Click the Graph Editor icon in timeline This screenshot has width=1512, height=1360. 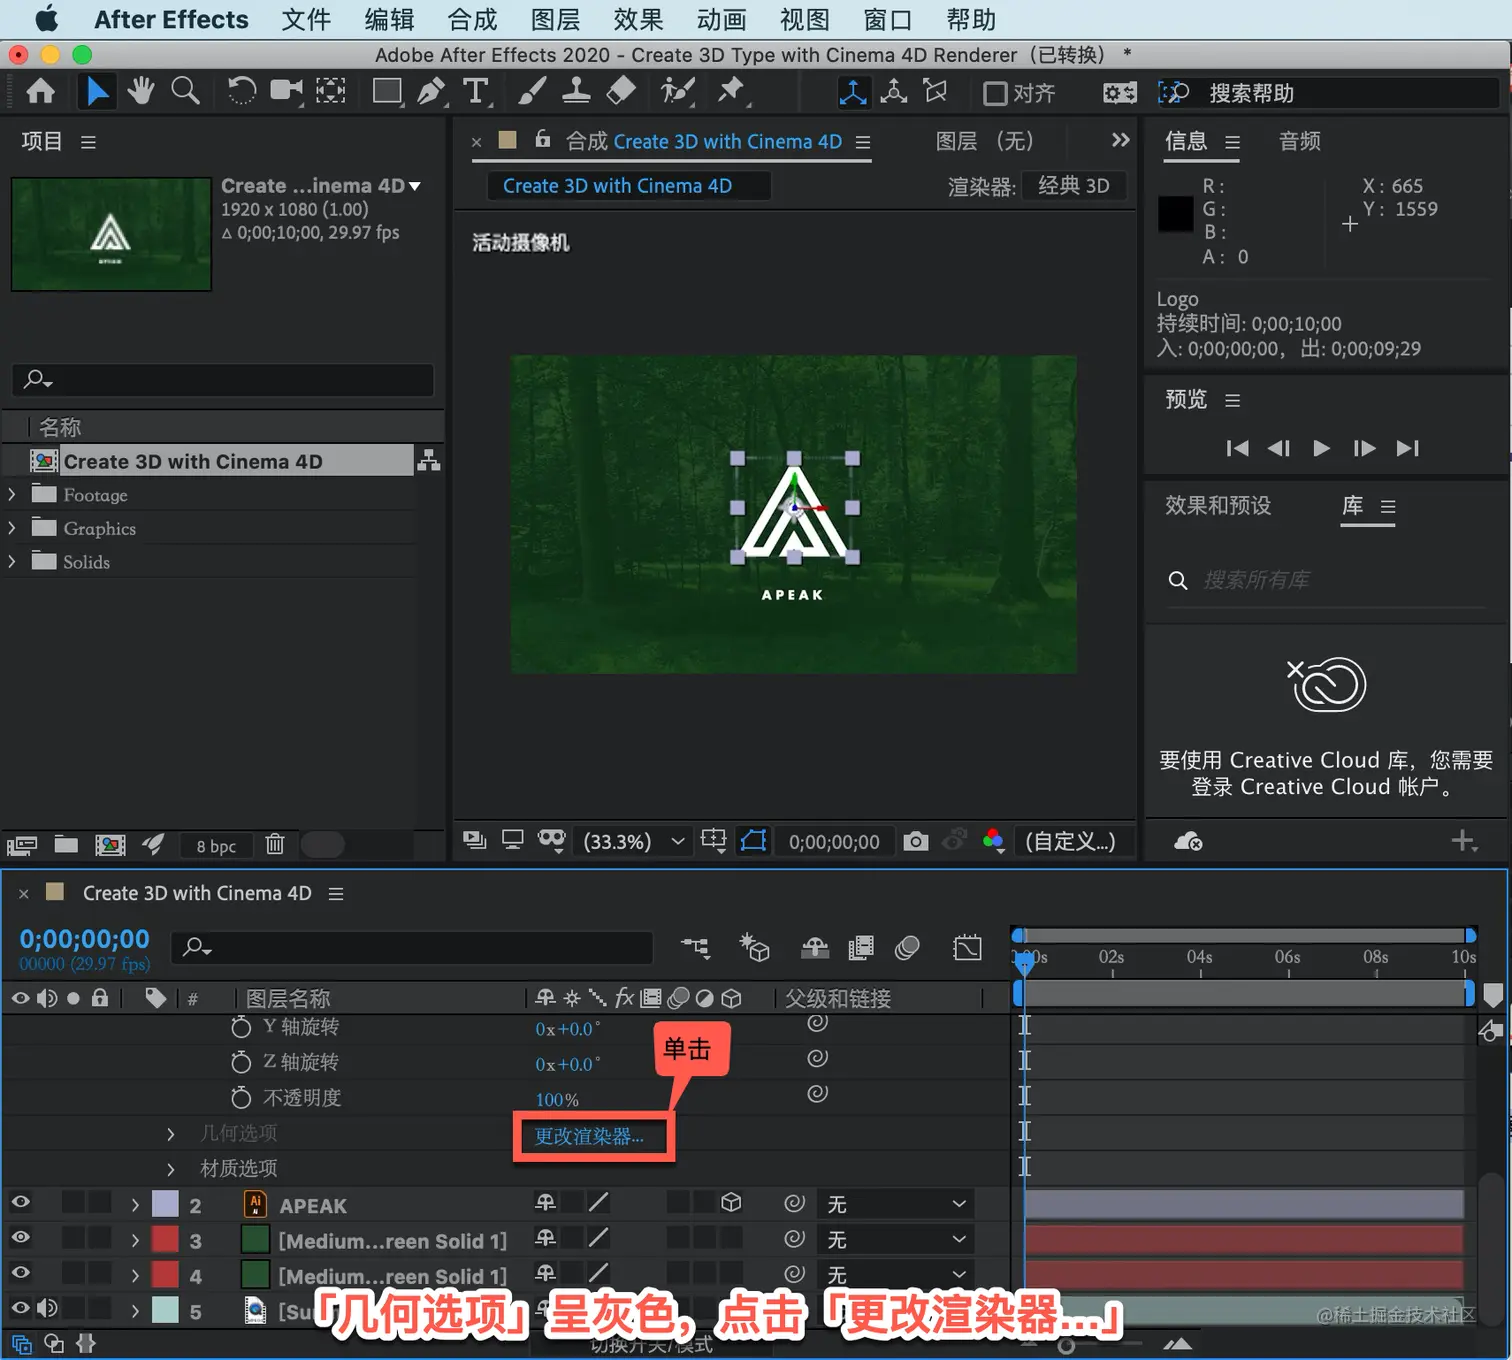coord(967,947)
